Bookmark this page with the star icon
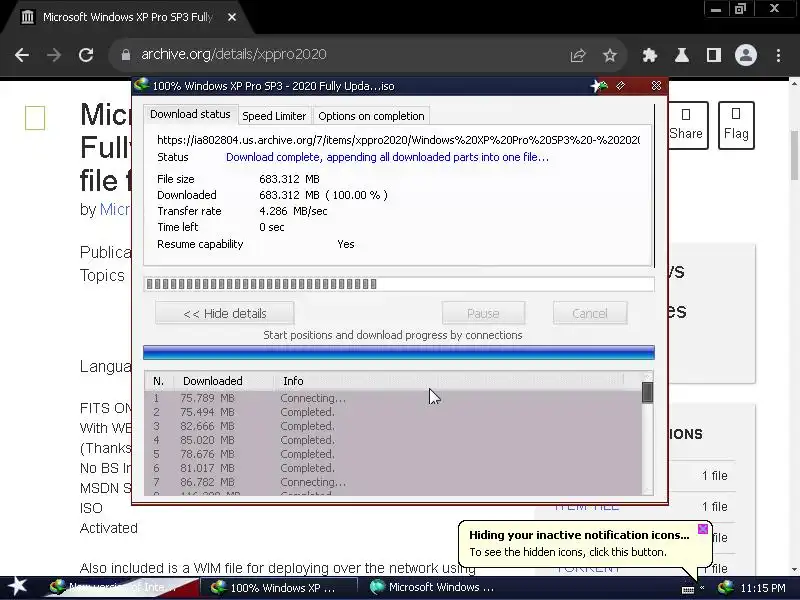This screenshot has width=800, height=600. click(x=610, y=55)
